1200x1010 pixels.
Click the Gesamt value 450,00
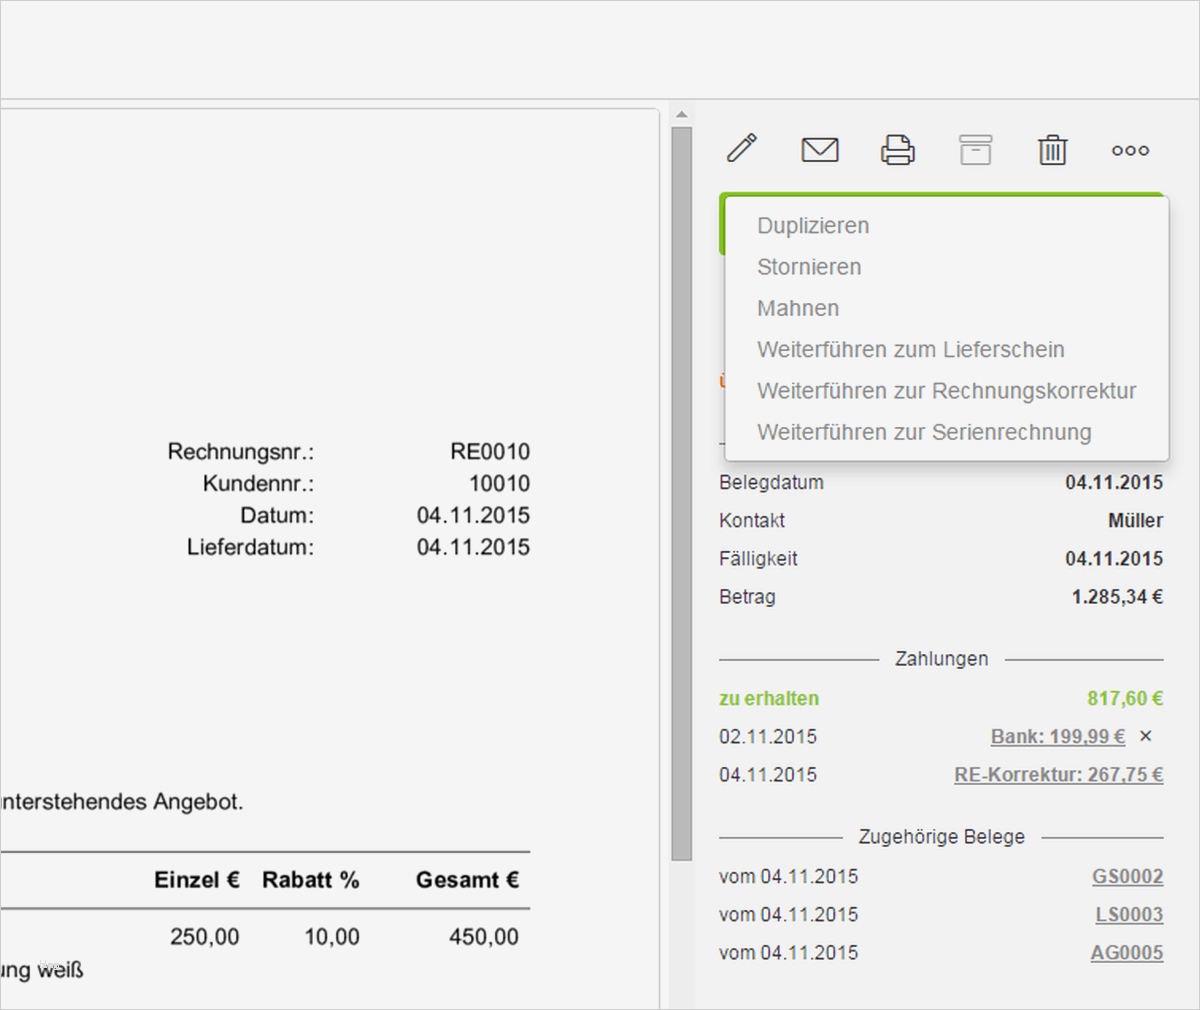click(483, 937)
